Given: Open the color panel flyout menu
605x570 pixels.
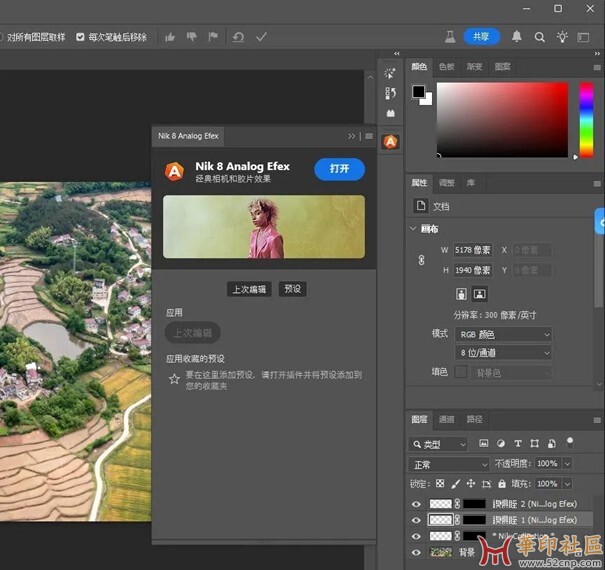Looking at the screenshot, I should coord(597,67).
